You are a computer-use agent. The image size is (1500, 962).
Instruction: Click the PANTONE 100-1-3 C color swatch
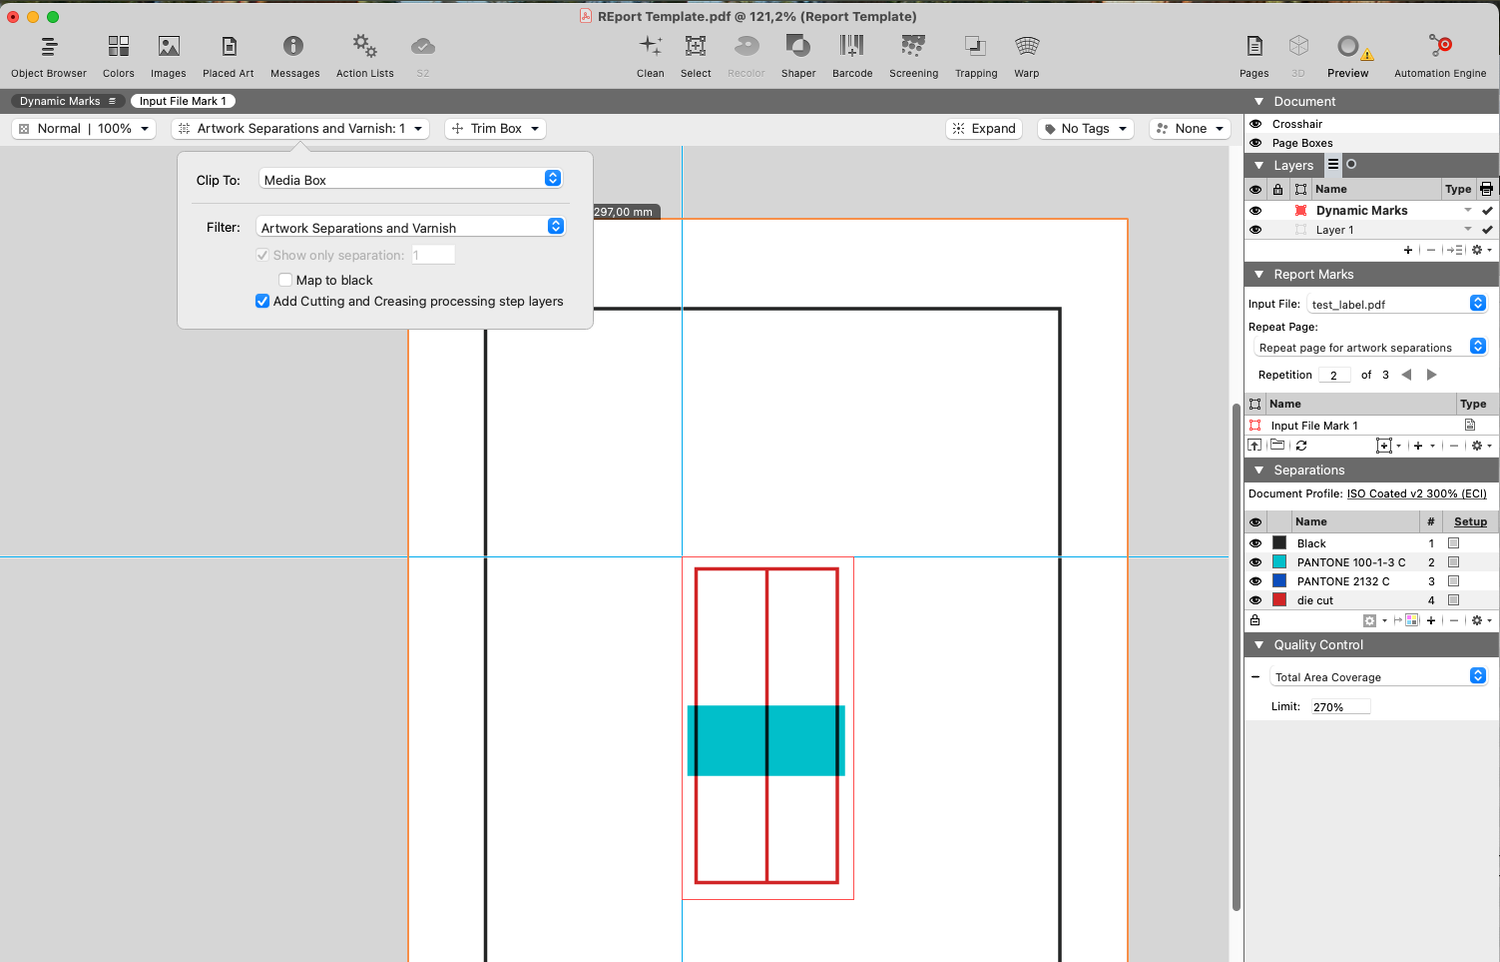pyautogui.click(x=1279, y=562)
